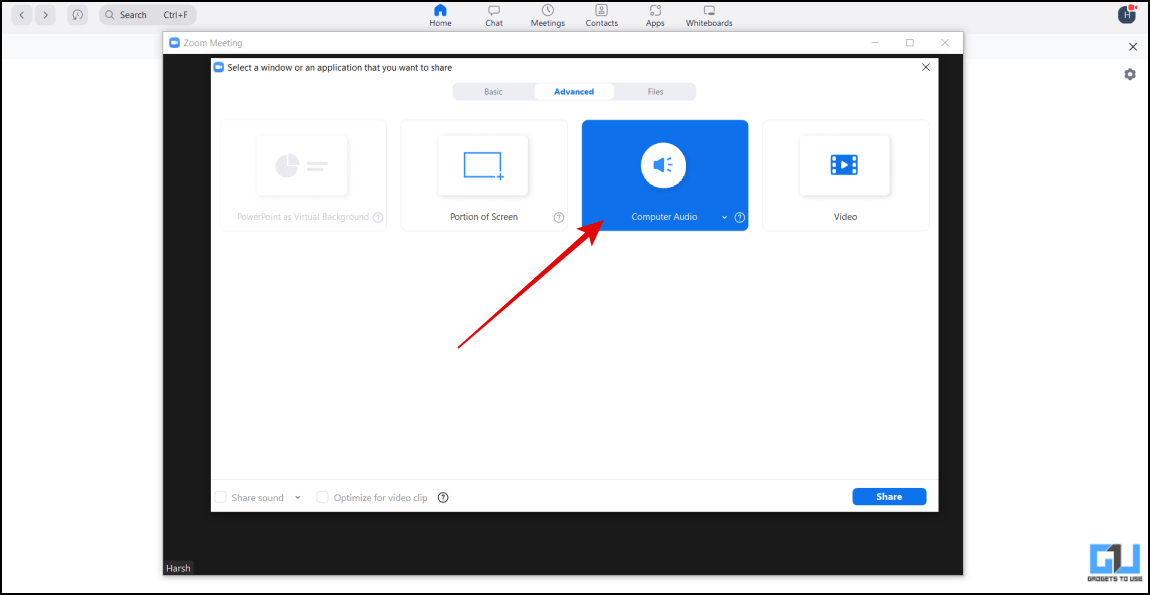Screen dimensions: 1150x595
Task: Close the share selection dialog
Action: click(x=926, y=67)
